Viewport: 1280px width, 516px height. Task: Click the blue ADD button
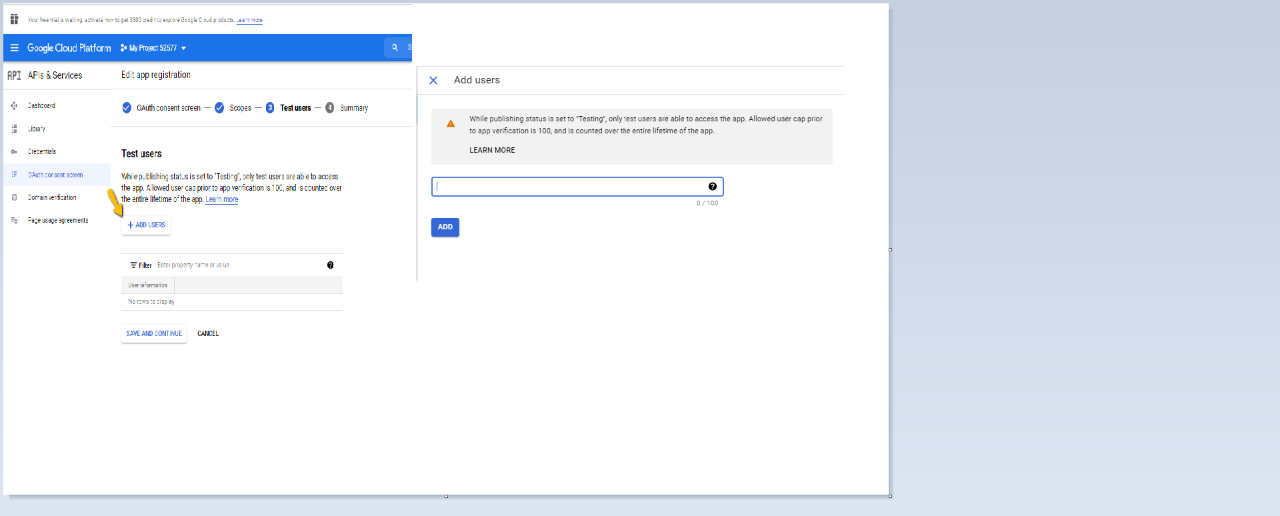pyautogui.click(x=445, y=227)
